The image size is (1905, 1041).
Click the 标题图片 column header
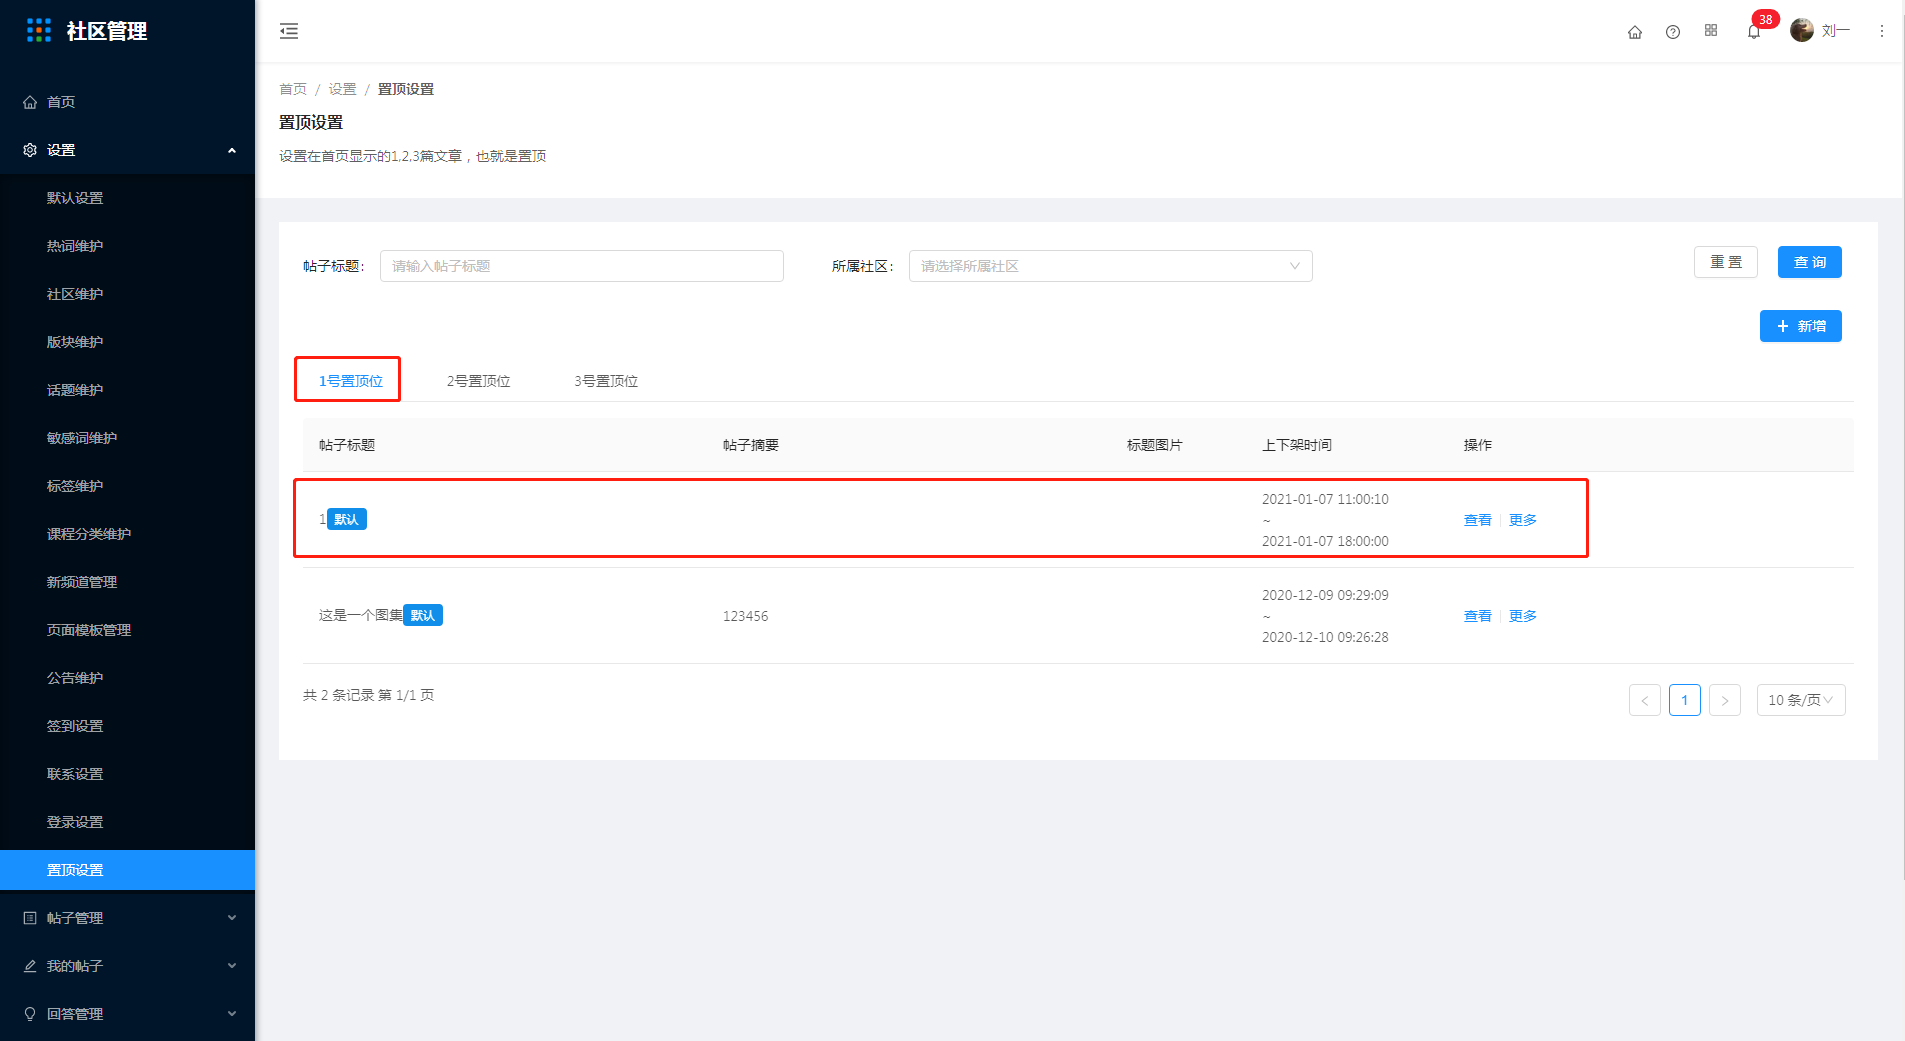1154,445
